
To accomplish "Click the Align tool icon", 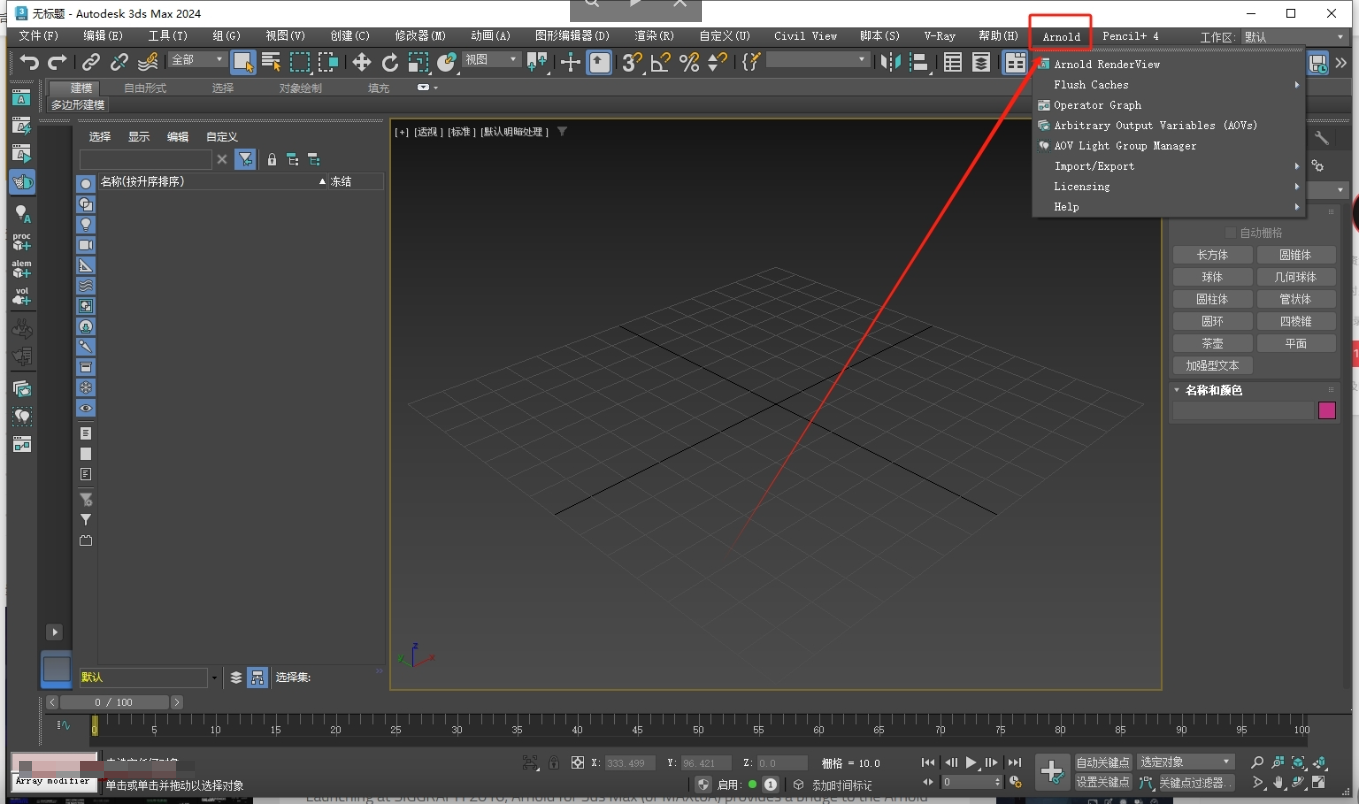I will [x=918, y=62].
